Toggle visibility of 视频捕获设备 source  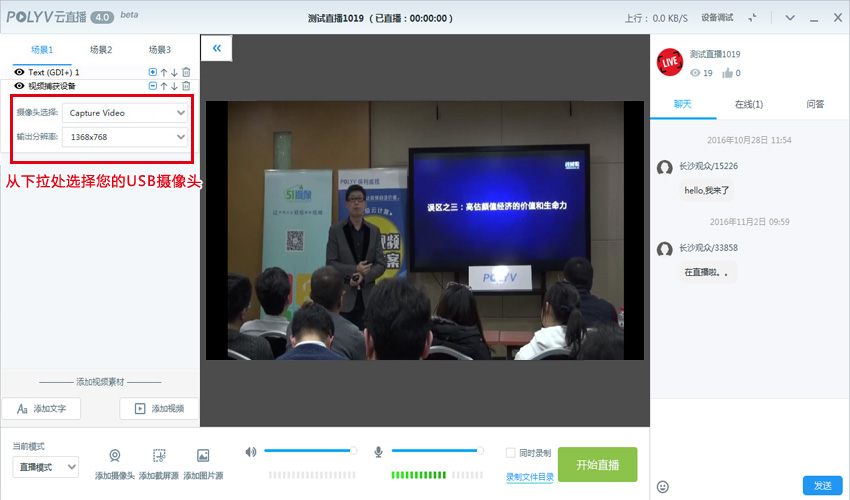(x=19, y=86)
